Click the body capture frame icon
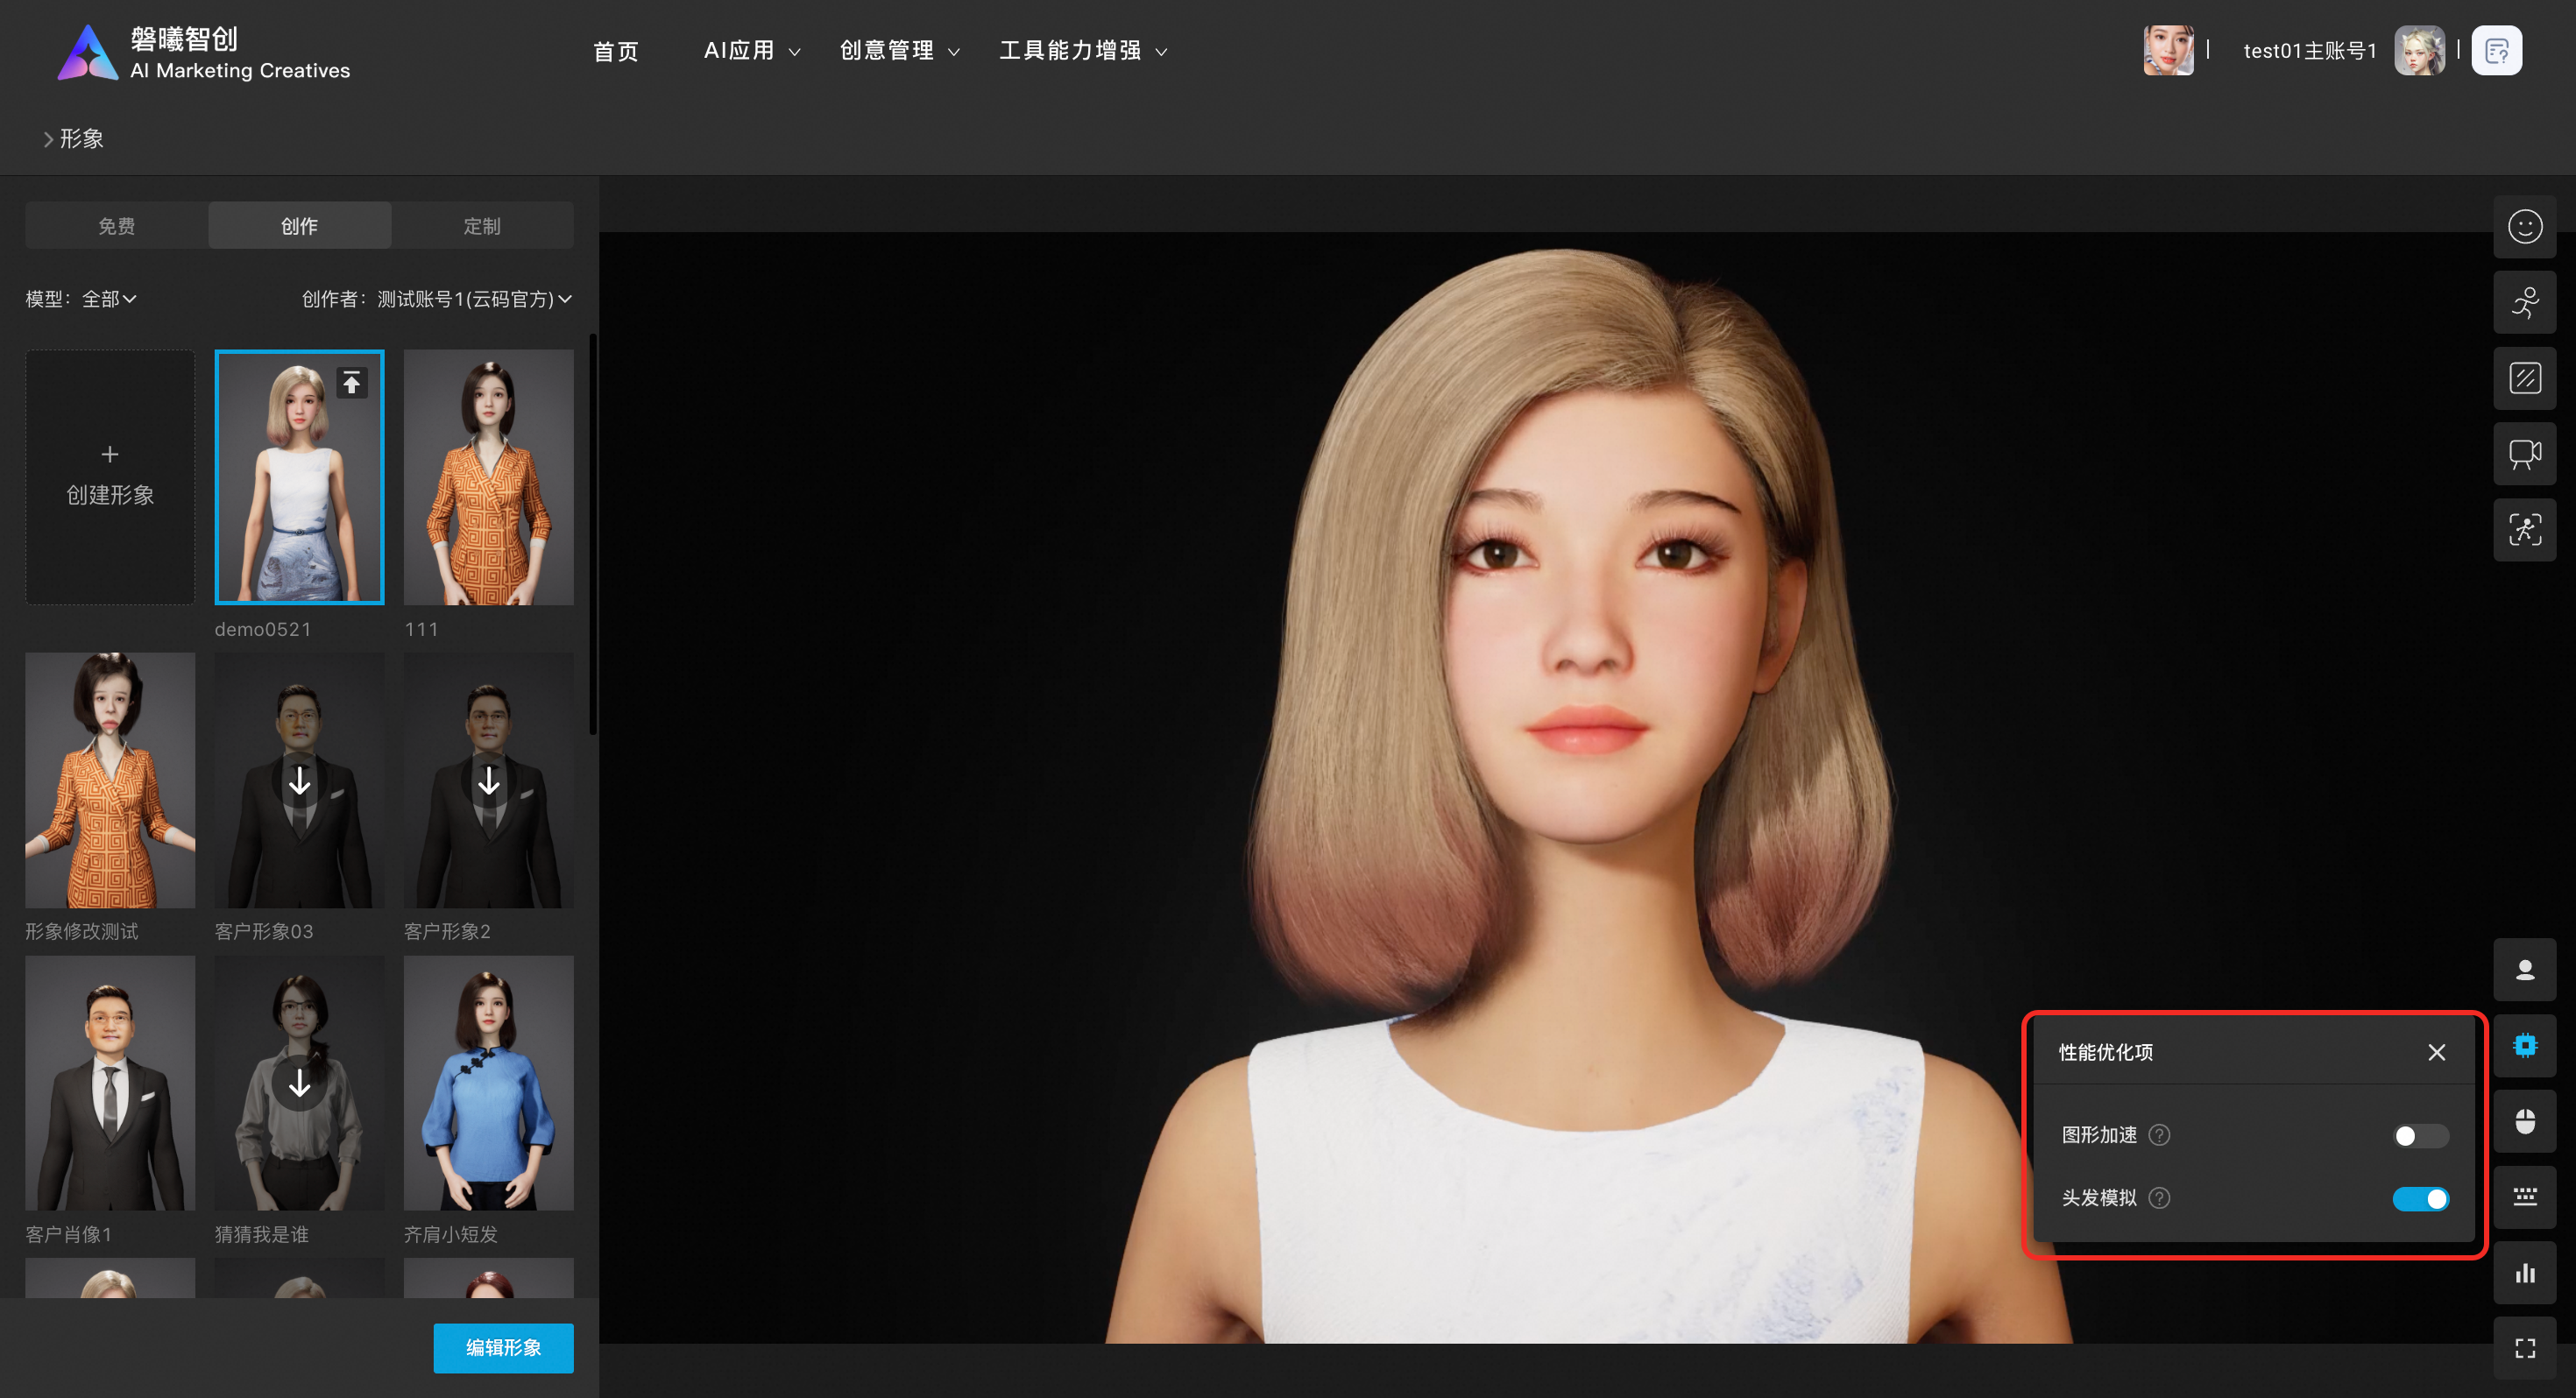 (x=2524, y=530)
